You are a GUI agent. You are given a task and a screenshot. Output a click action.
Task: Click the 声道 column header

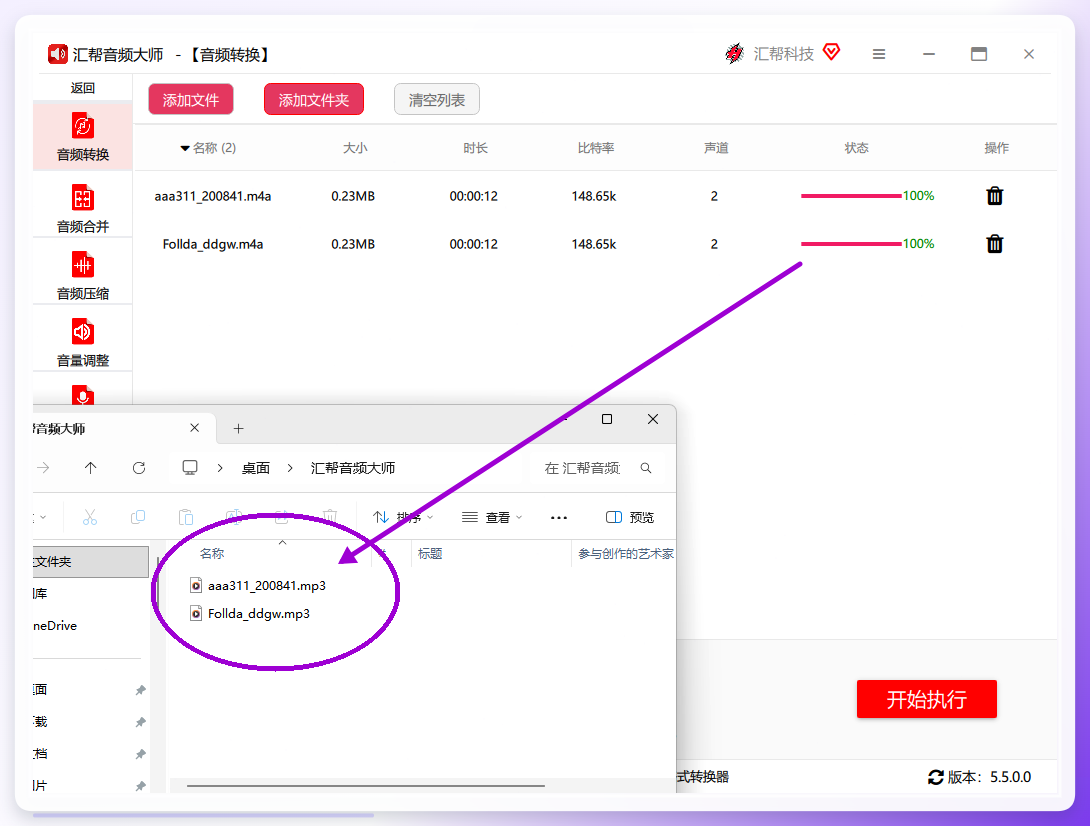(716, 148)
